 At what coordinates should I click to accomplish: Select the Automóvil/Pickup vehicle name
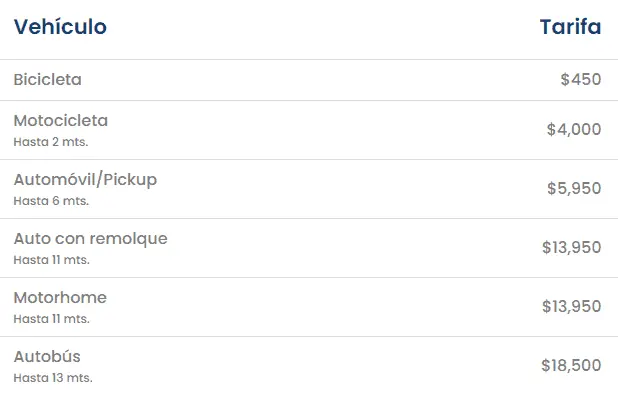(x=86, y=180)
